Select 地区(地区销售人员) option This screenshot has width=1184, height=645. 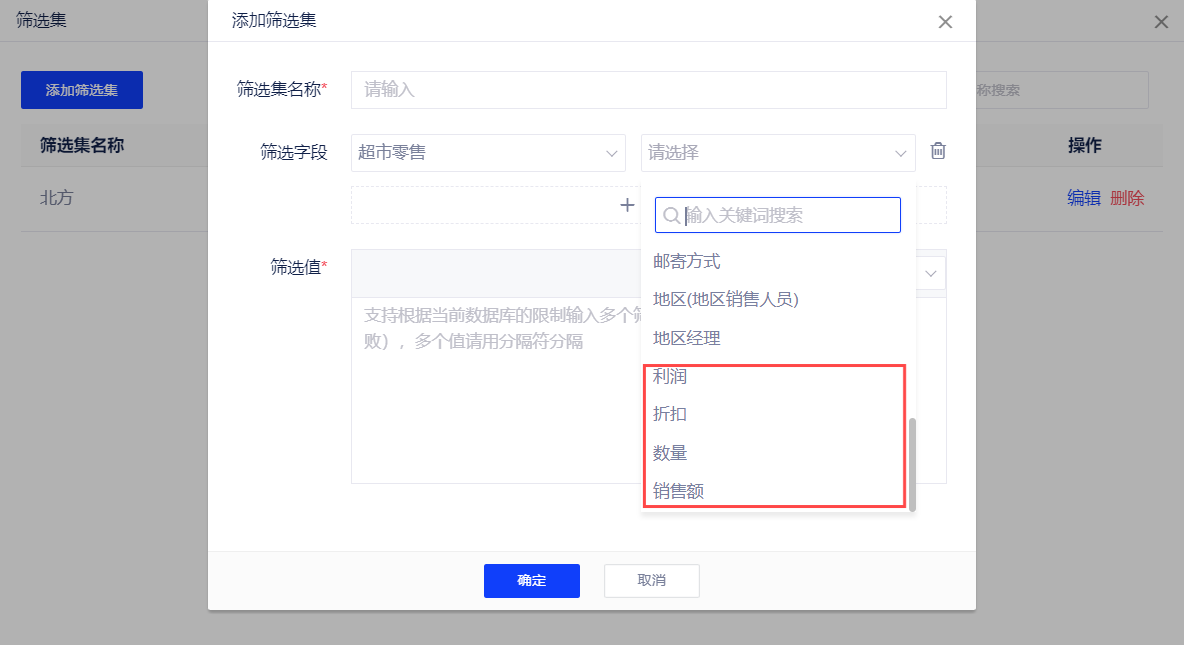(726, 299)
